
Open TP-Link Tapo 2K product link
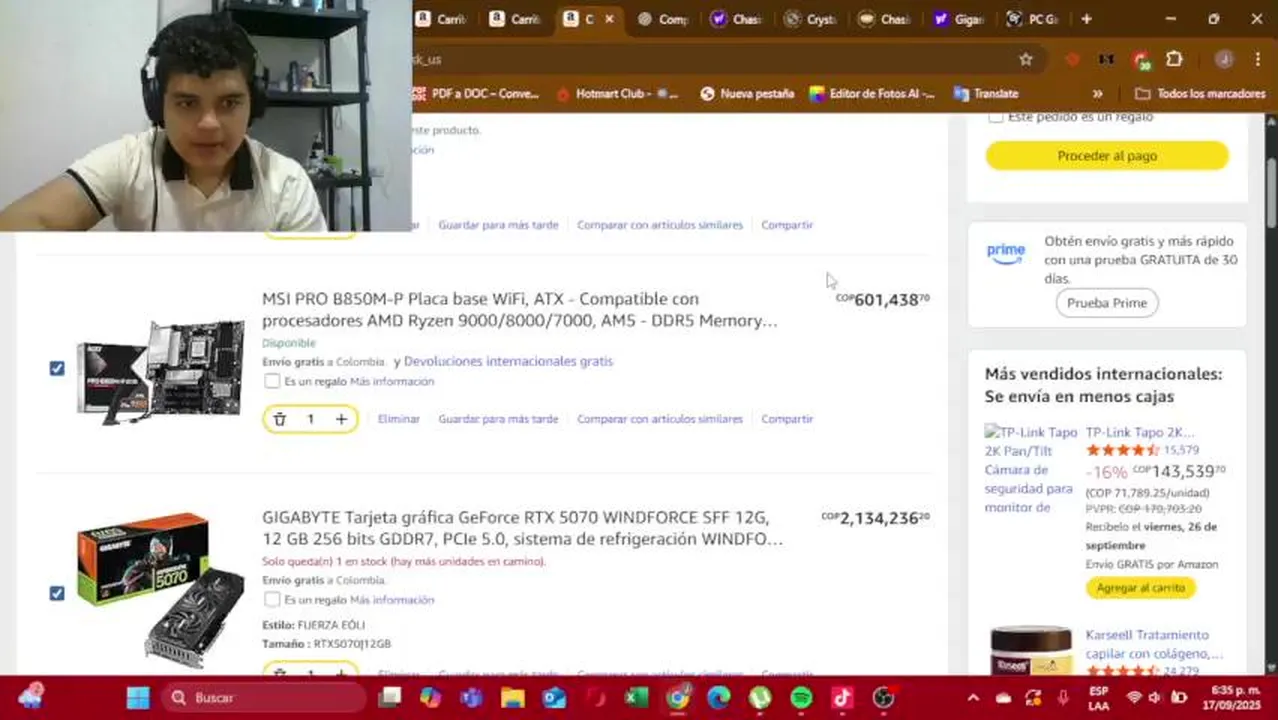1140,432
